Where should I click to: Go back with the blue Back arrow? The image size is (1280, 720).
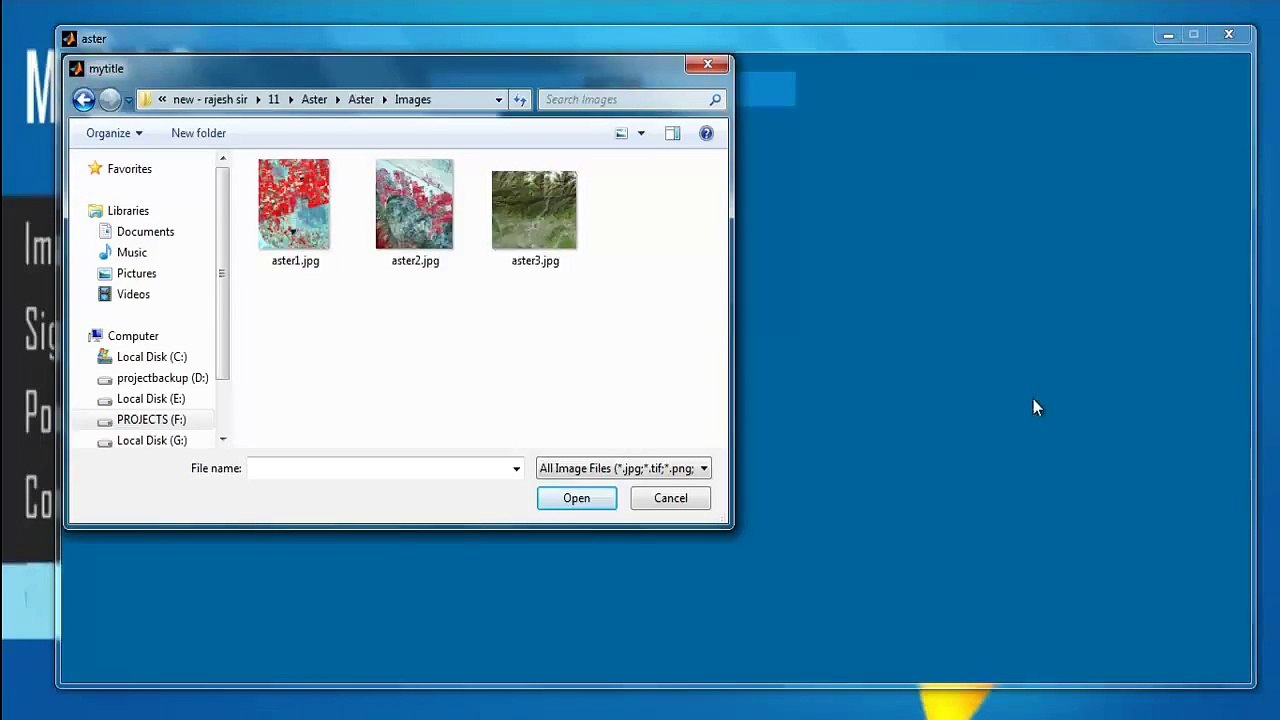(84, 99)
